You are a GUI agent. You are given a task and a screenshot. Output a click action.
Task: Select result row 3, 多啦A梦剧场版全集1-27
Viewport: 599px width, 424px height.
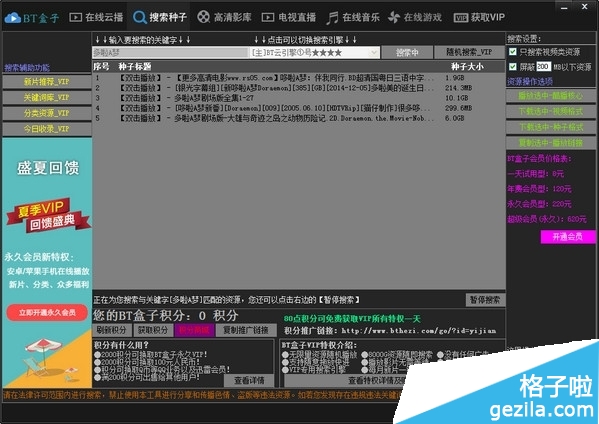point(298,98)
